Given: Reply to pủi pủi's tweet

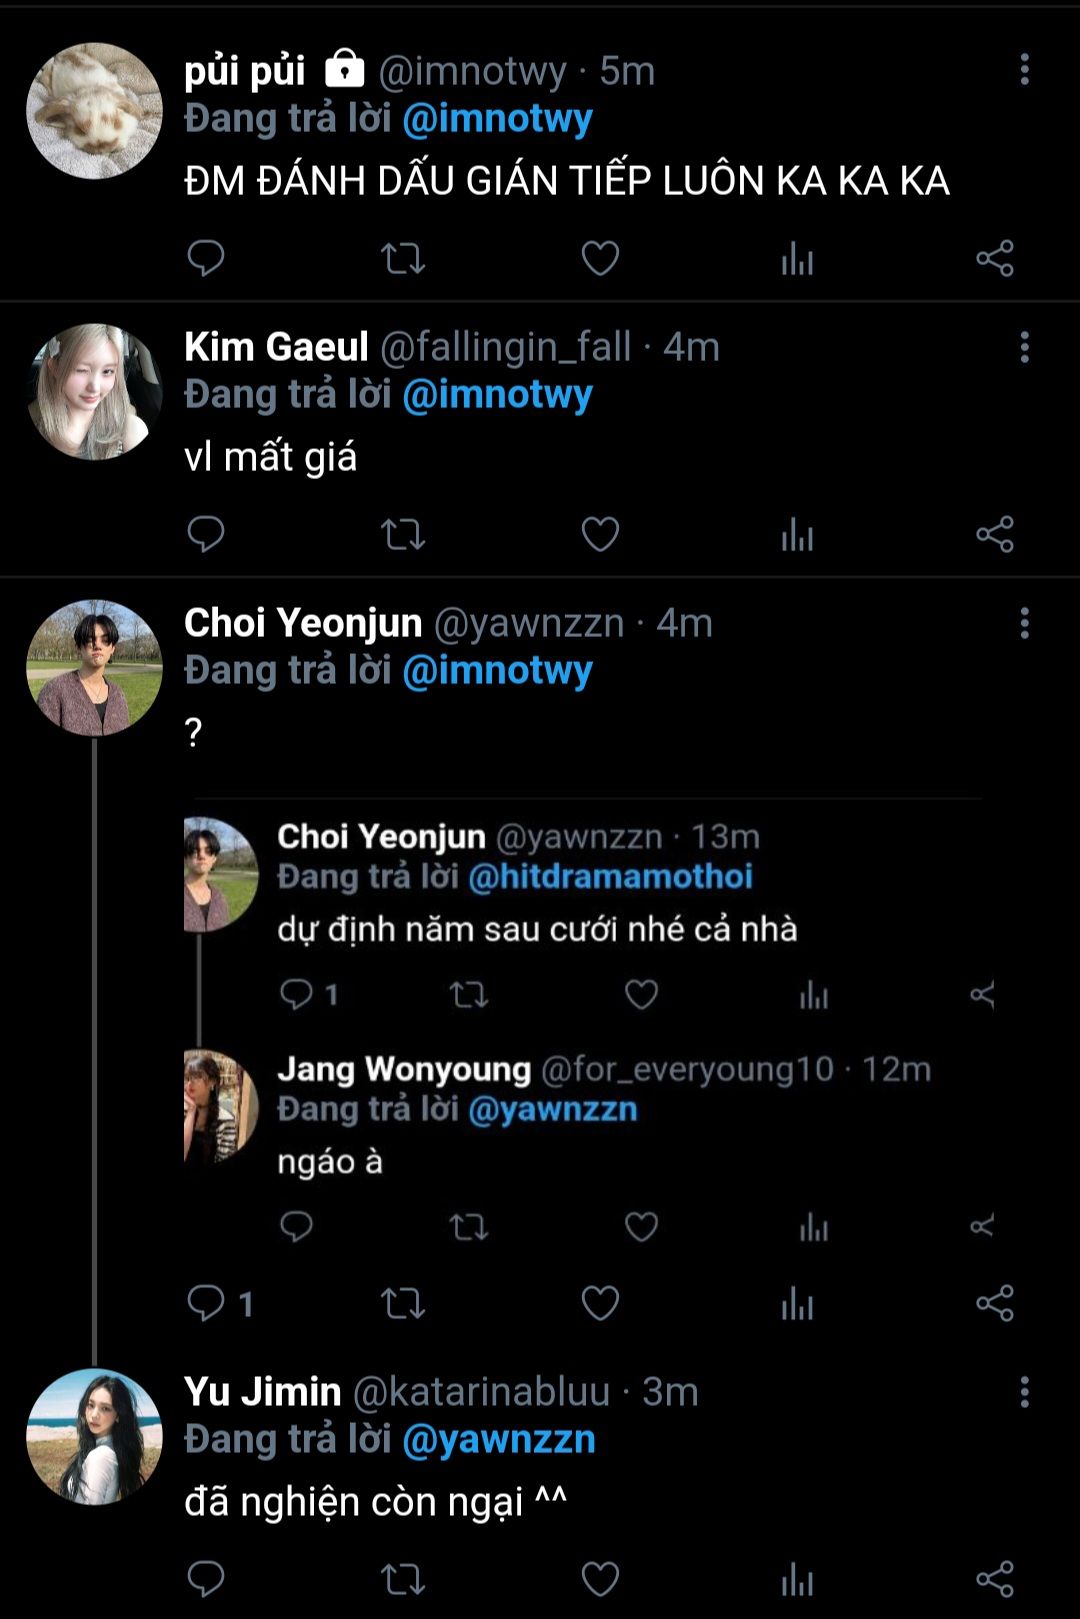Looking at the screenshot, I should coord(206,258).
